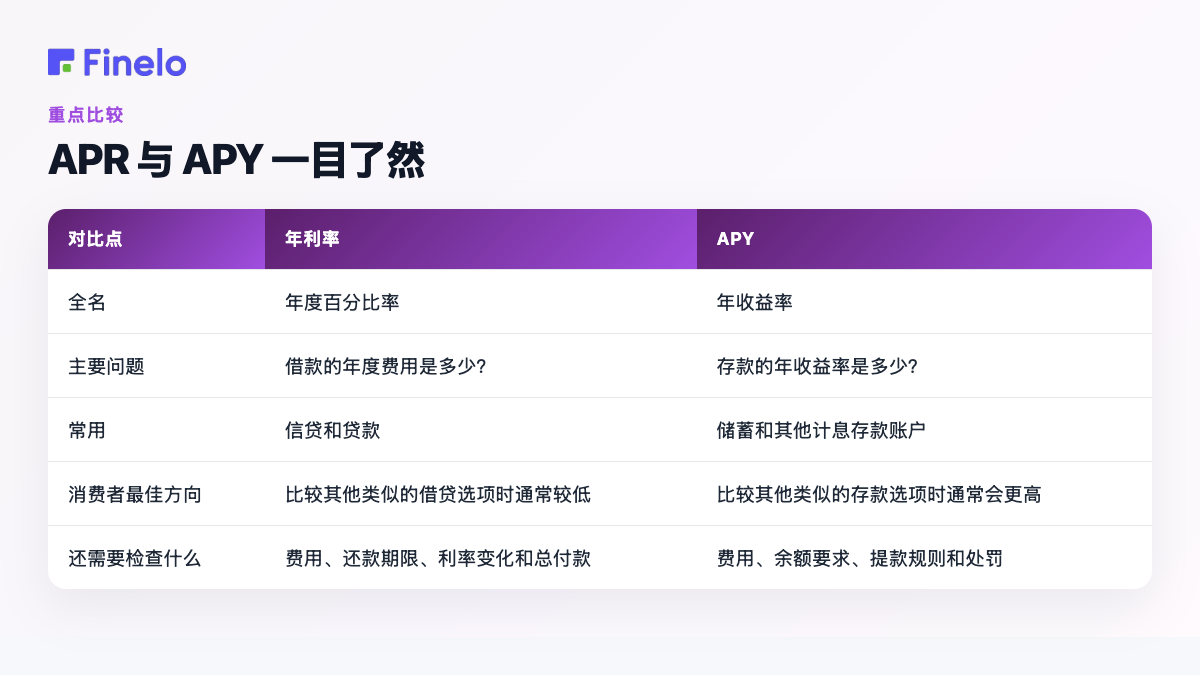
Task: Click the cell 借款的年度费用是多少?
Action: [x=386, y=366]
